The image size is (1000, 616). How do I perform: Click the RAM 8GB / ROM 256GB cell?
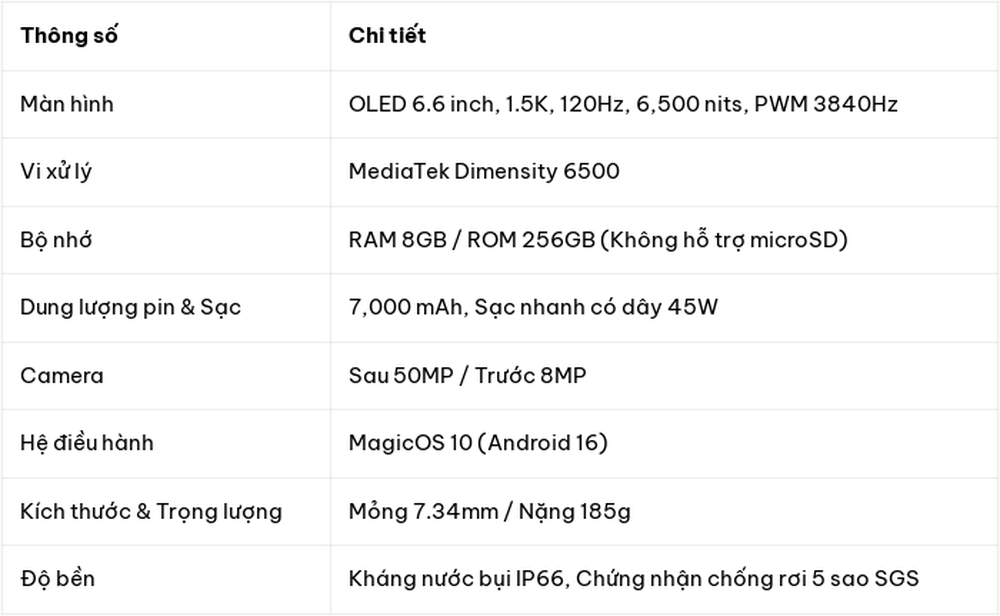point(598,240)
